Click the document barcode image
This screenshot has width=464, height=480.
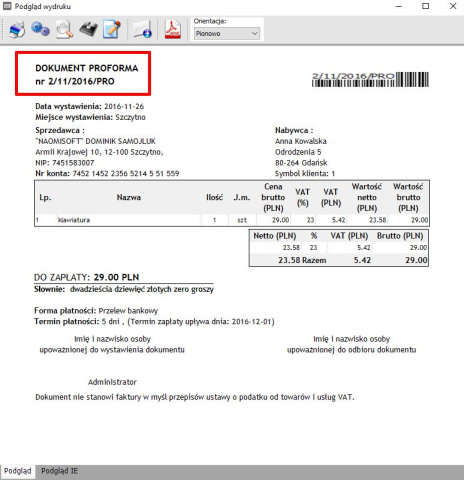click(370, 80)
